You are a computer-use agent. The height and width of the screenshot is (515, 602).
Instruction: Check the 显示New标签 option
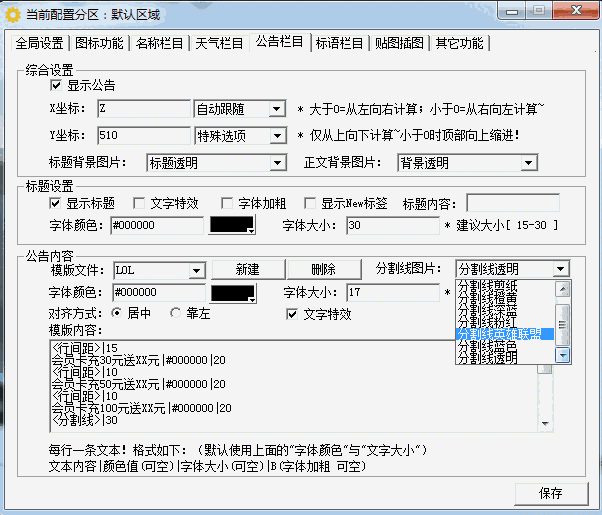pos(310,203)
